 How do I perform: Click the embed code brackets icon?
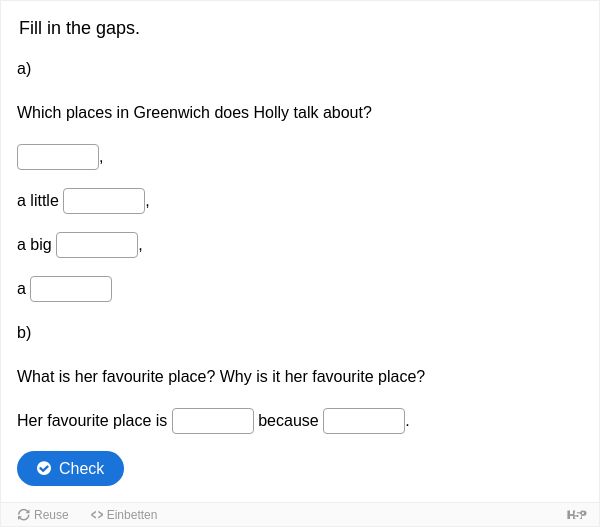97,515
